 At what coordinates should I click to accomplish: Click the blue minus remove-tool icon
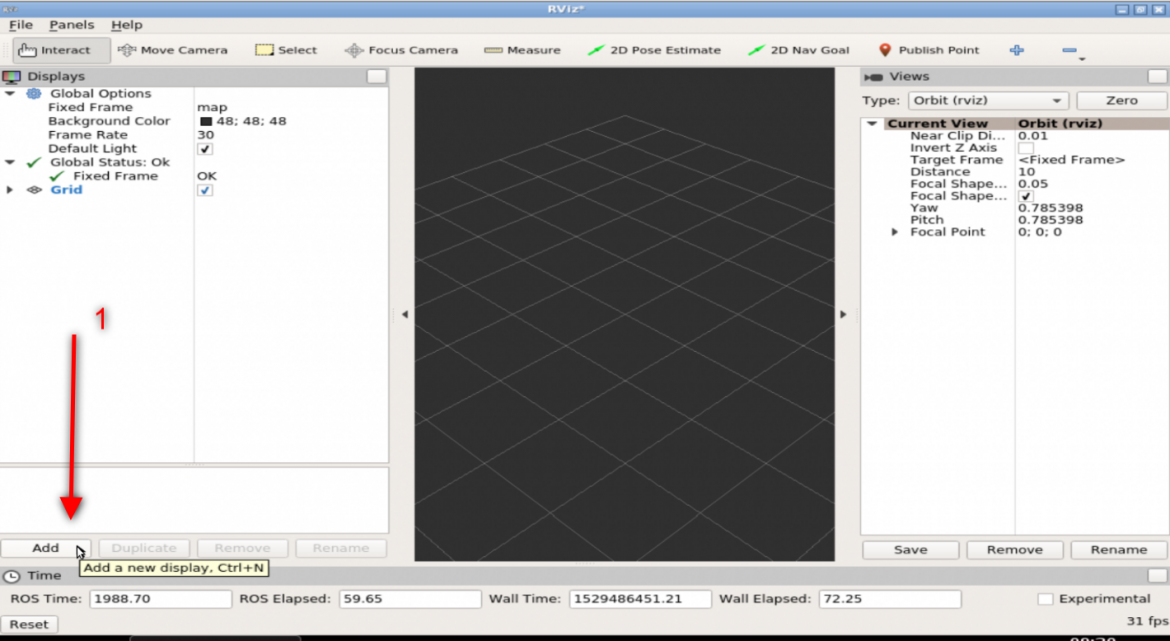1069,50
